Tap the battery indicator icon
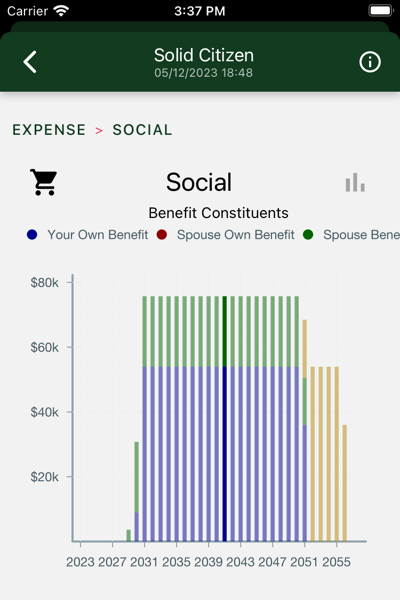 coord(381,11)
